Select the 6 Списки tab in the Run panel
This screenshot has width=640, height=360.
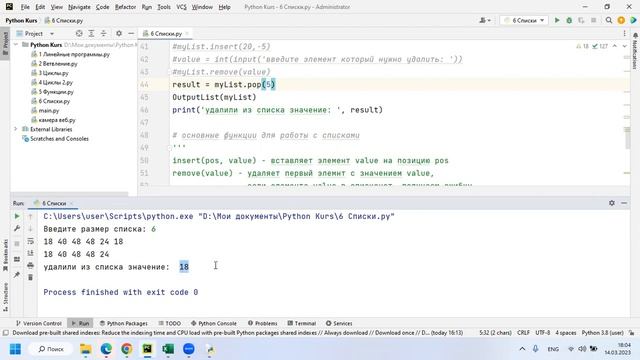click(x=53, y=203)
